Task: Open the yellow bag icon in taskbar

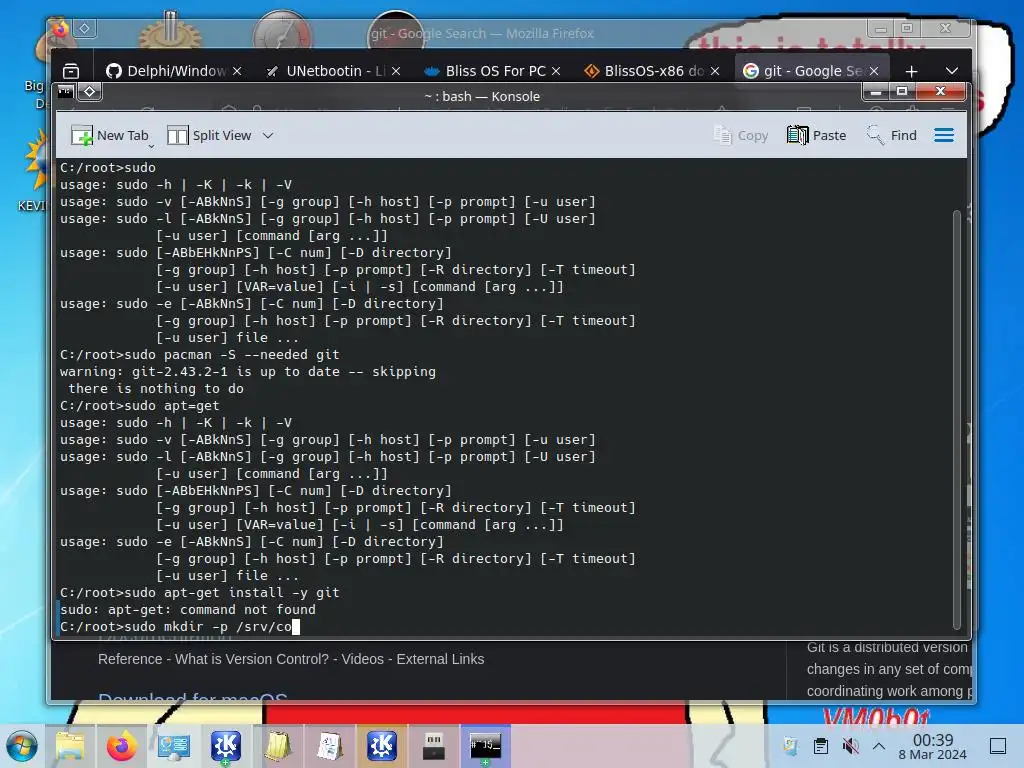Action: [278, 746]
